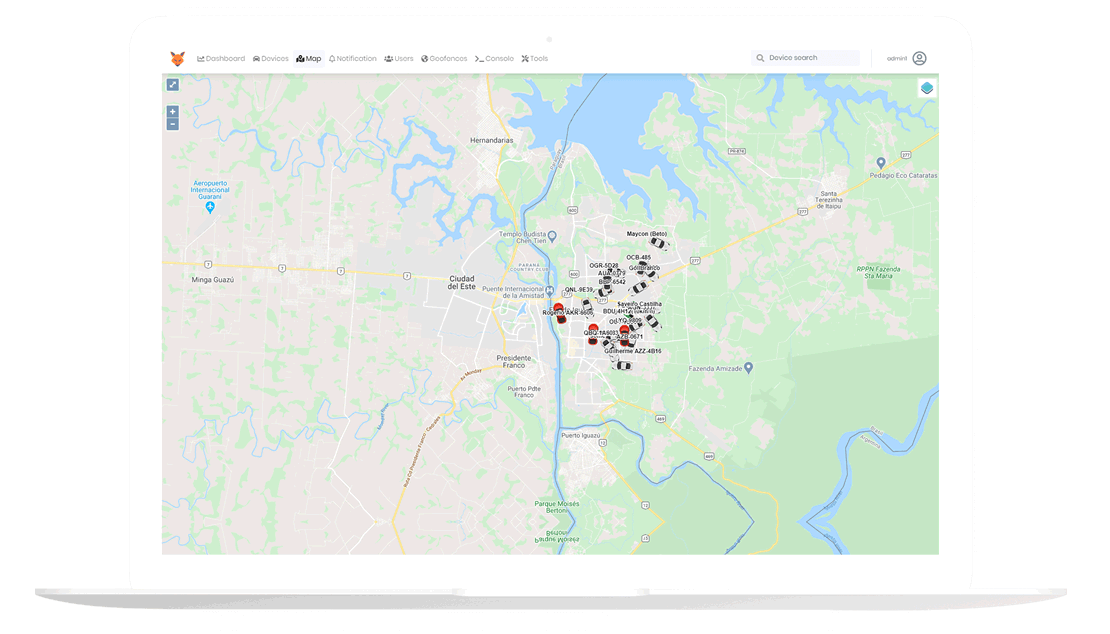Open the Notification menu item
The image size is (1110, 634).
[353, 59]
